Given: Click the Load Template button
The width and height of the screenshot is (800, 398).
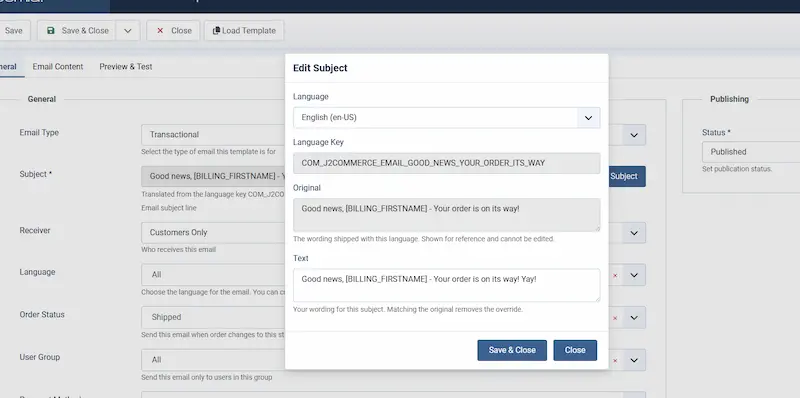Looking at the screenshot, I should [244, 31].
